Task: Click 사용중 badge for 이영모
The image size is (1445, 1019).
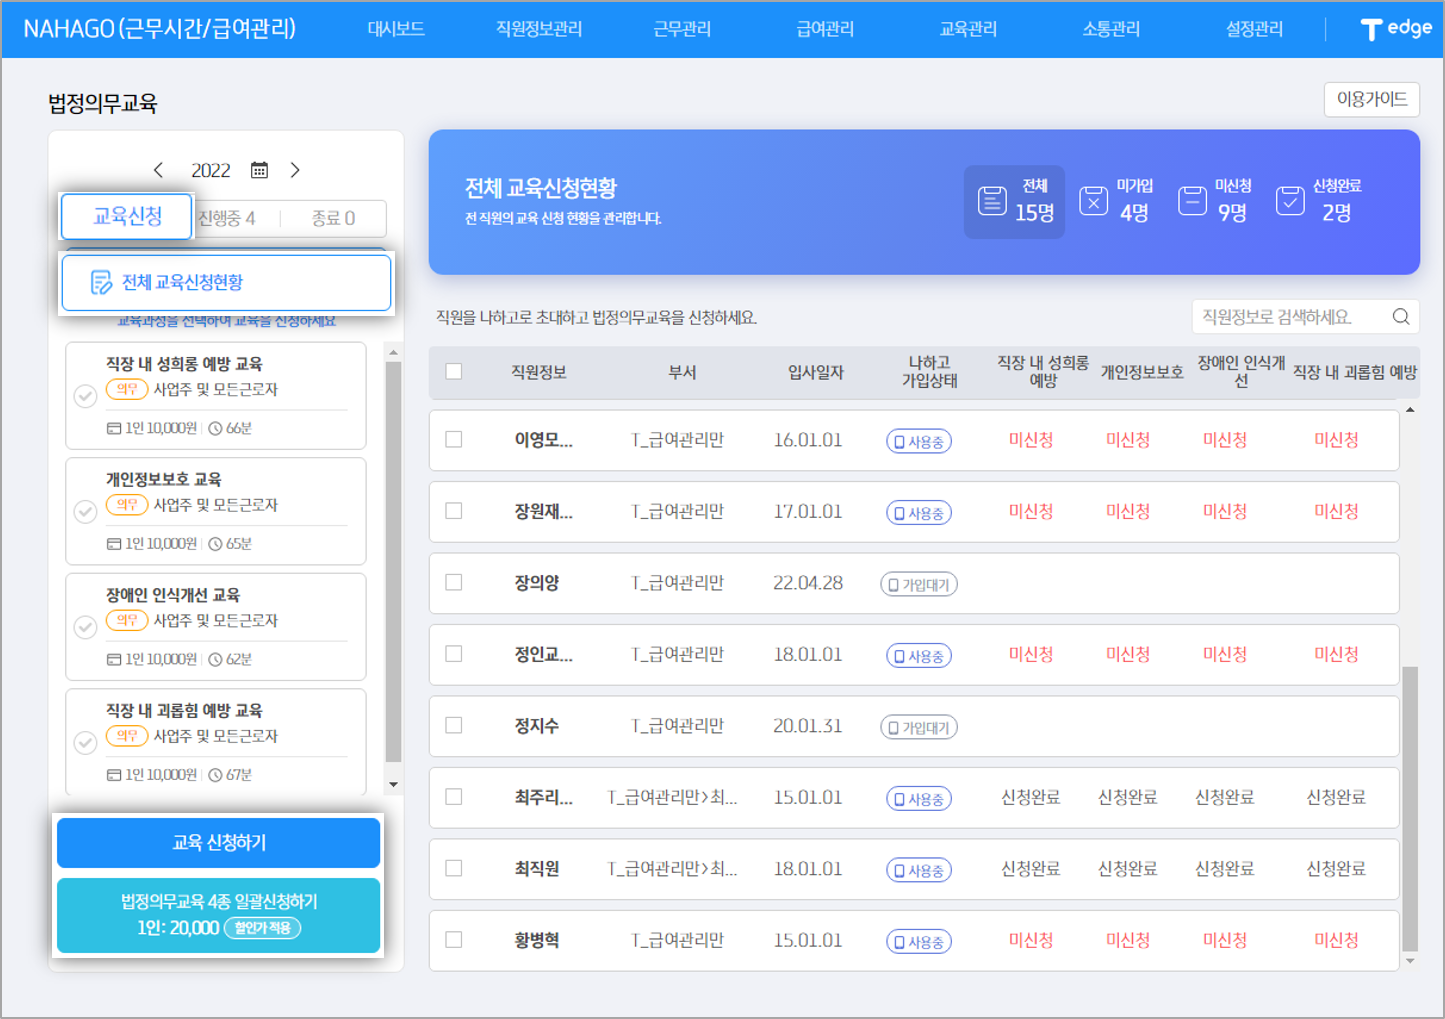Action: pos(919,441)
